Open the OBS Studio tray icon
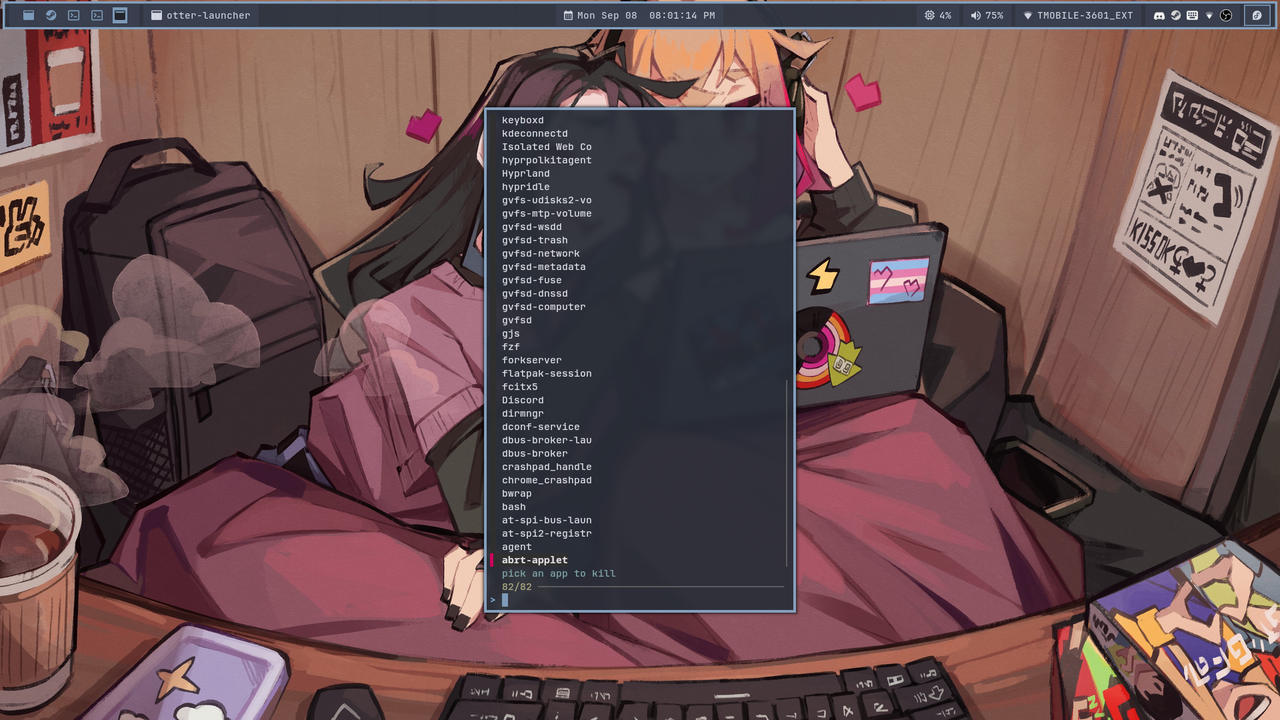 [x=1226, y=16]
